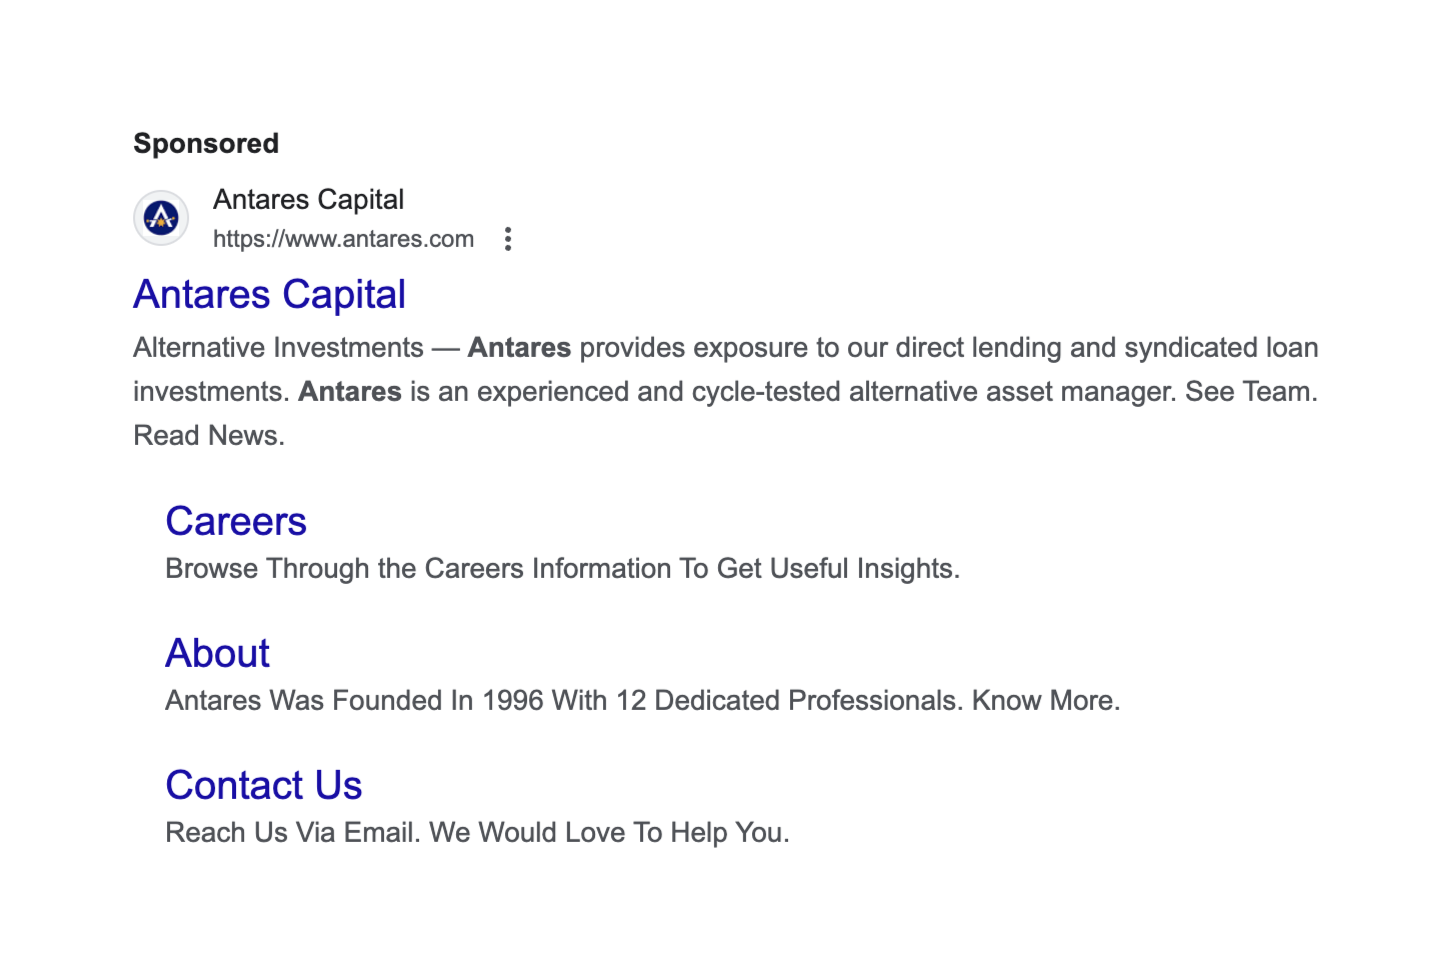Open the About sitelink
The width and height of the screenshot is (1450, 980).
tap(218, 653)
